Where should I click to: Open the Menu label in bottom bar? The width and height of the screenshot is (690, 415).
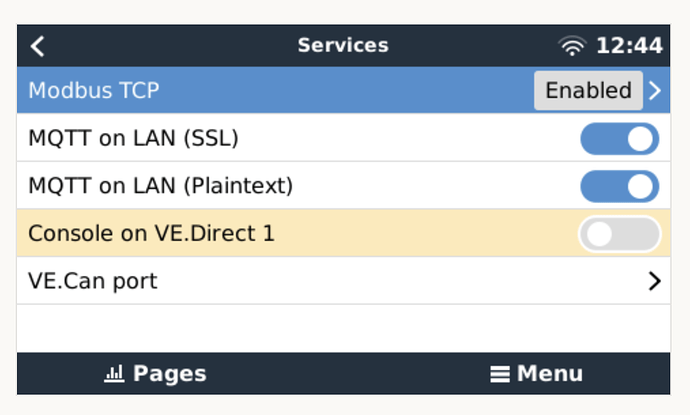click(549, 374)
